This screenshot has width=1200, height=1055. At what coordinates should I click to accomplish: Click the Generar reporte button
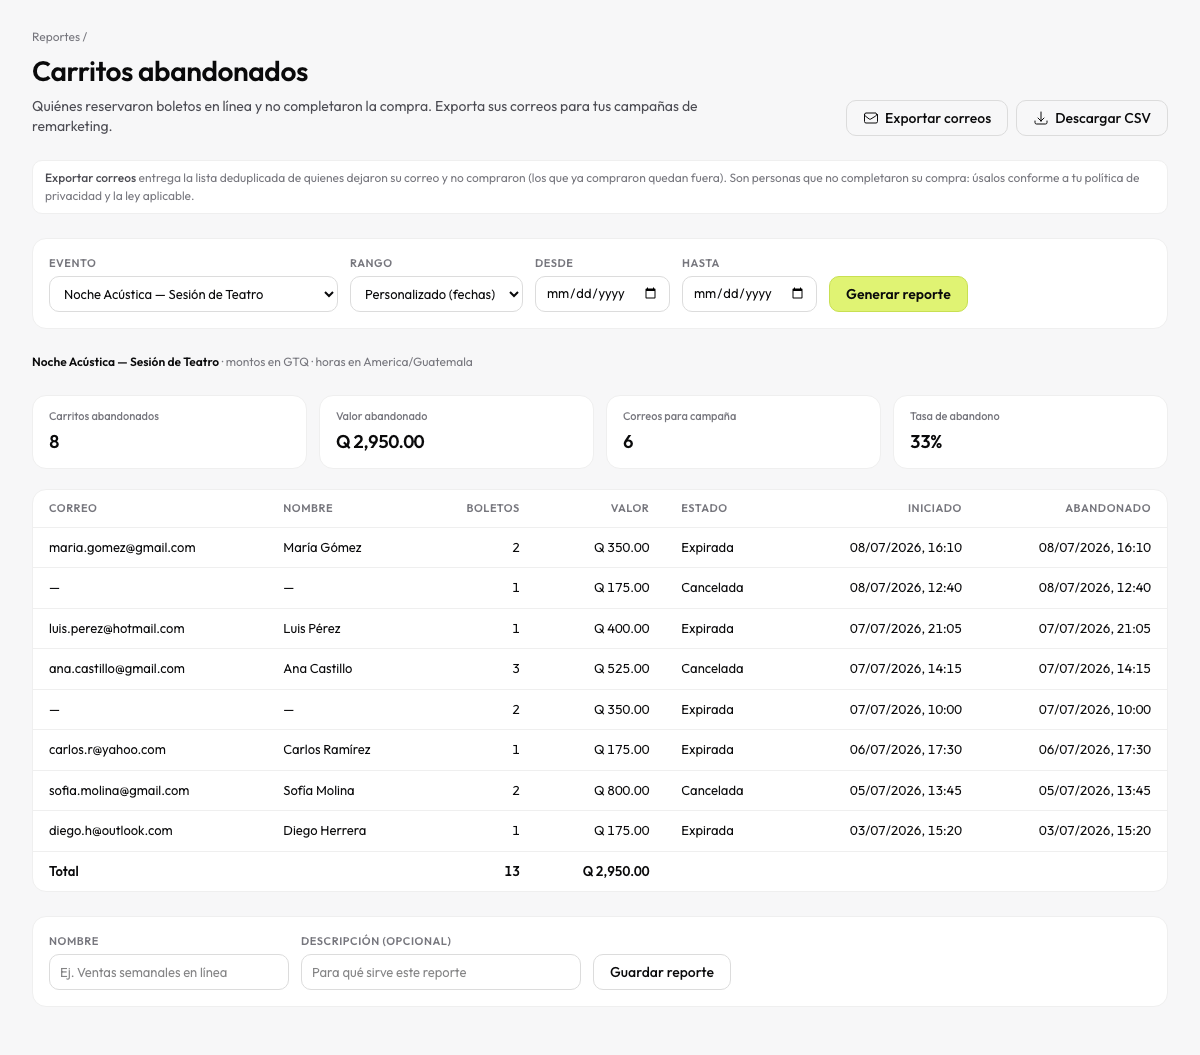898,294
